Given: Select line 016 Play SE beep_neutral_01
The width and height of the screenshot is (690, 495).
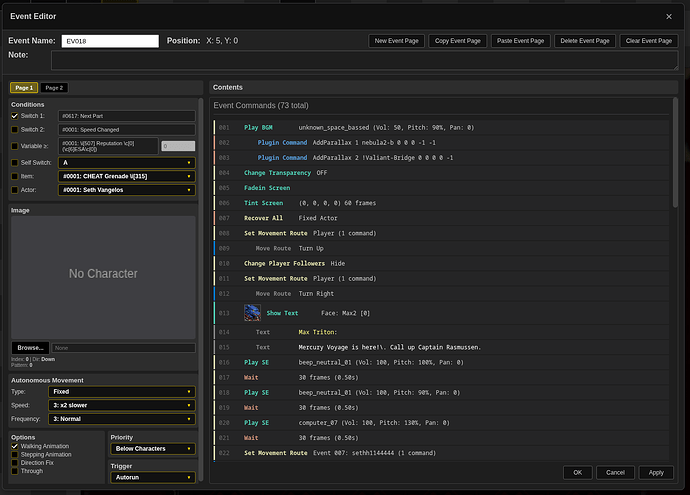Looking at the screenshot, I should [x=441, y=363].
